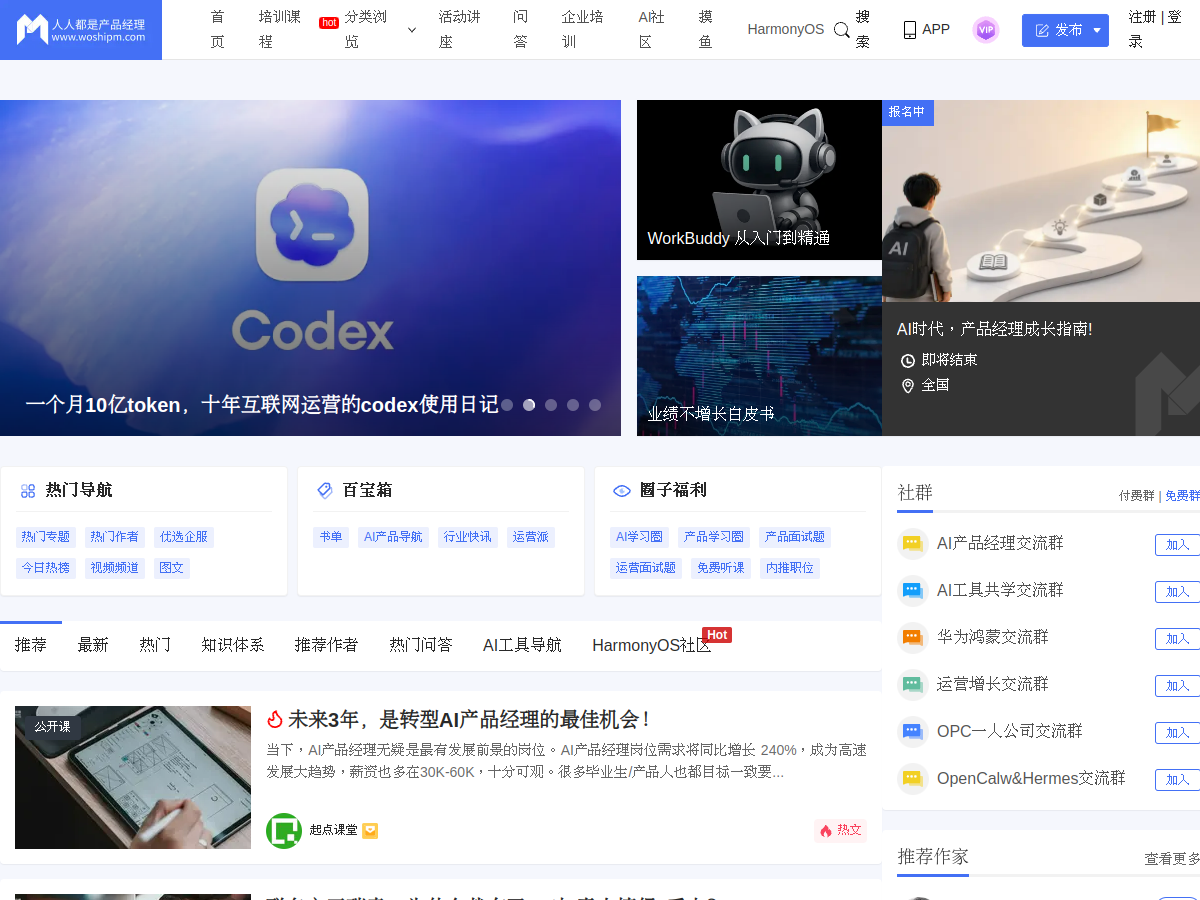Screen dimensions: 1200x900
Task: Open the 公开课 article thumbnail
Action: pyautogui.click(x=133, y=778)
